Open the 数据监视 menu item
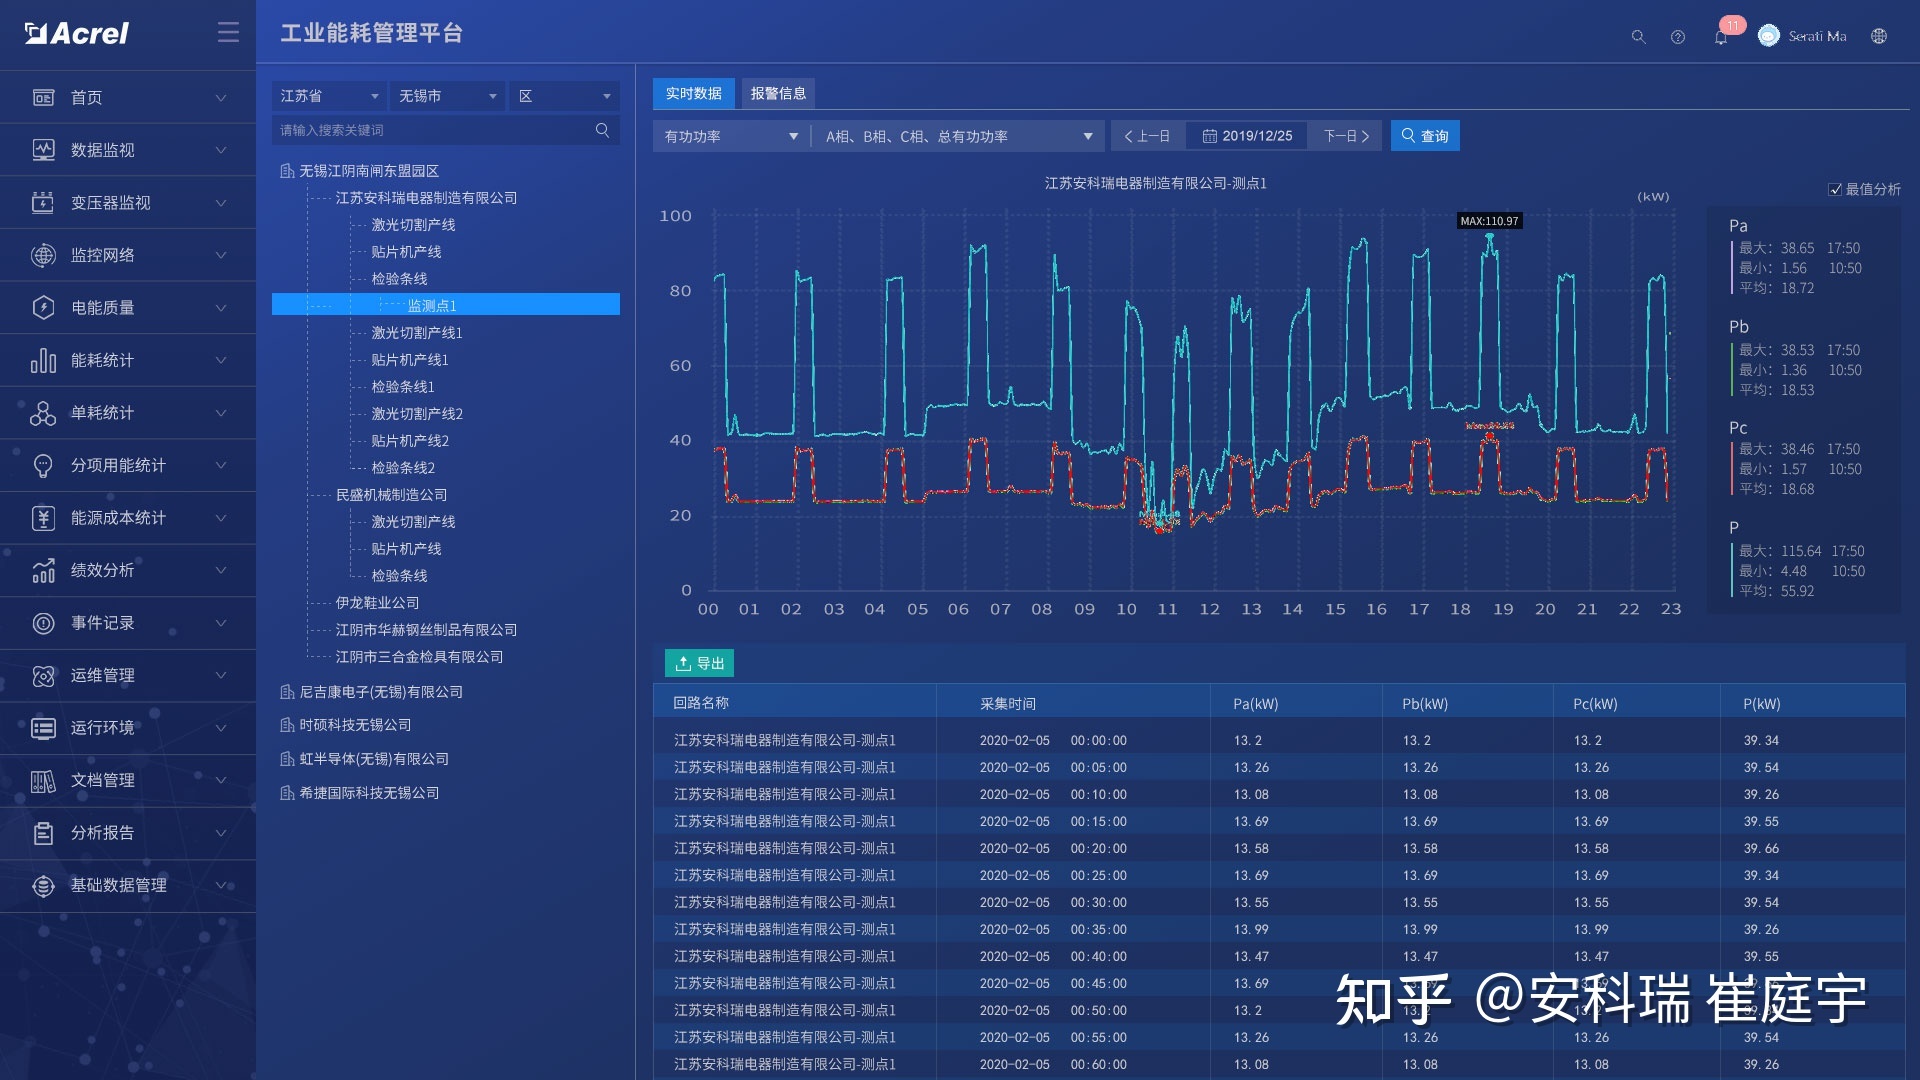Viewport: 1920px width, 1080px height. point(128,150)
